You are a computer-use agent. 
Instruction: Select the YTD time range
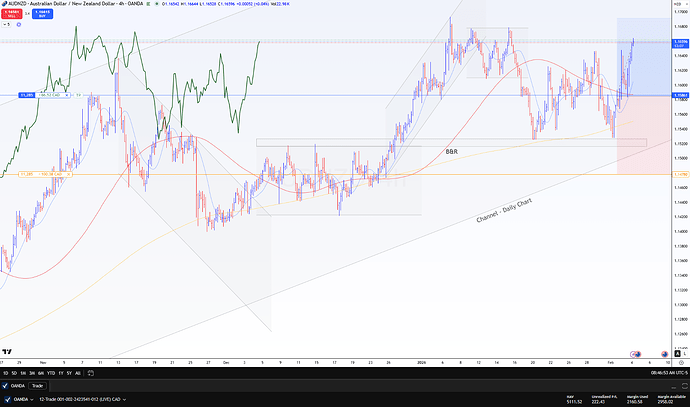point(51,373)
